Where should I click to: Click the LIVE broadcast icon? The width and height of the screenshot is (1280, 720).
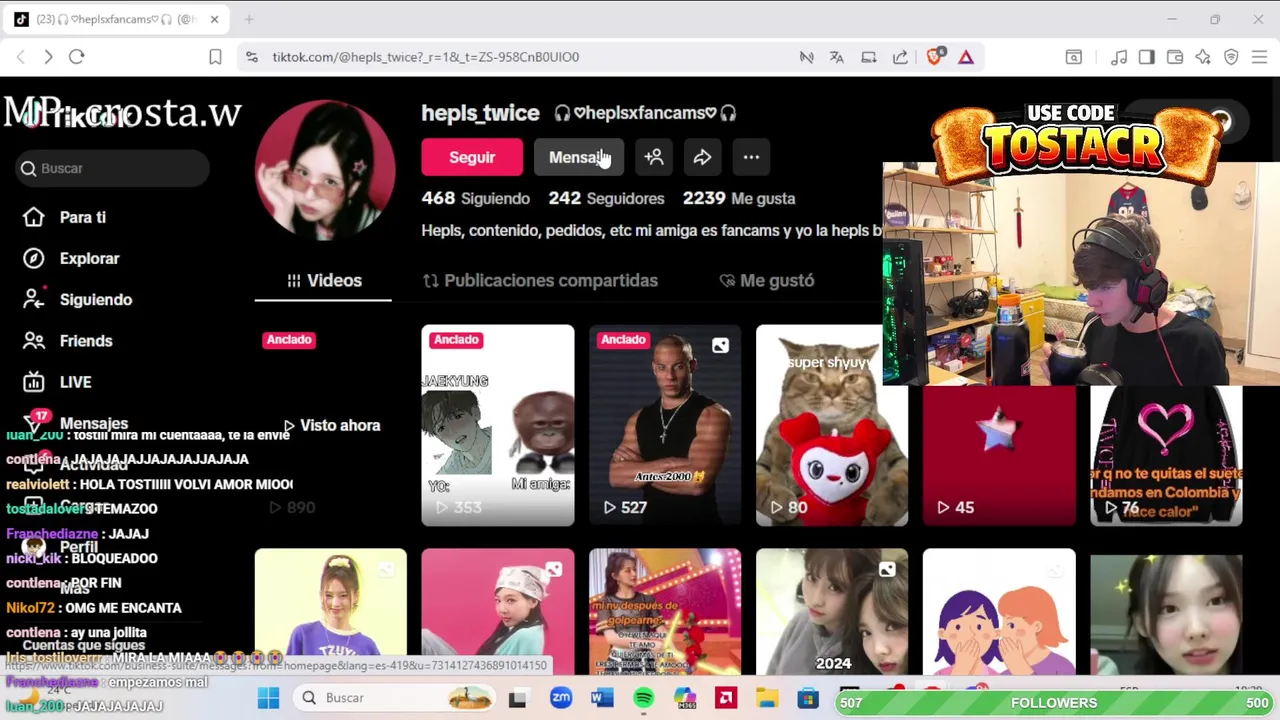tap(34, 382)
